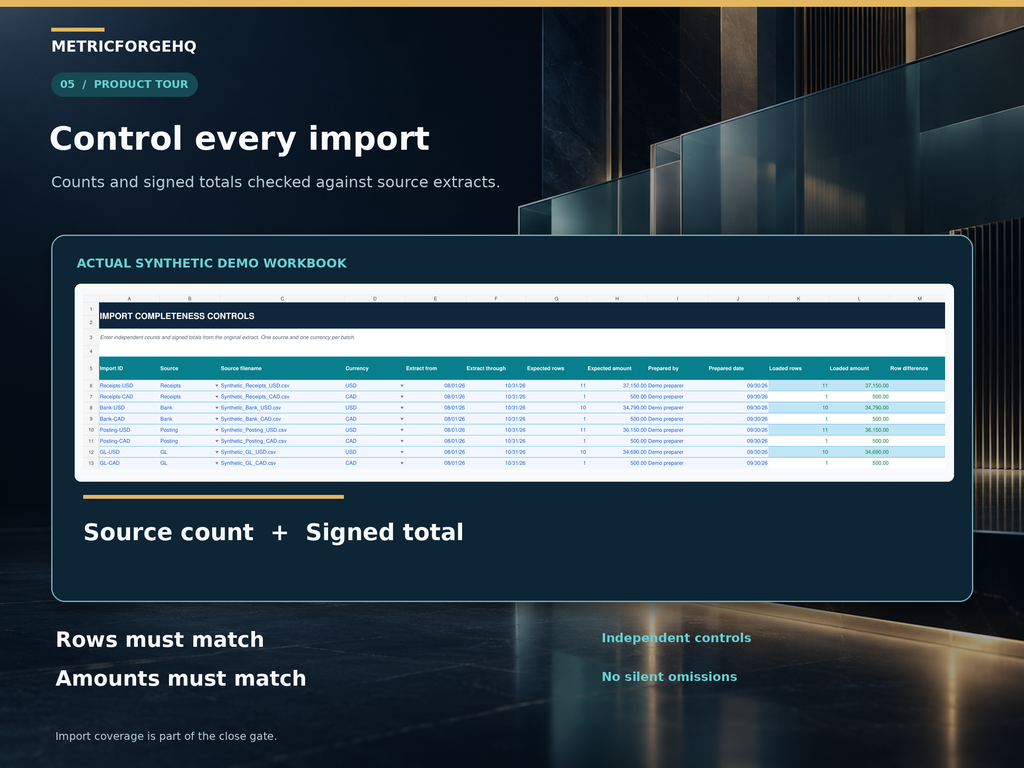Click the IMPORT COMPLETENESS CONTROLS title cell
The height and width of the screenshot is (768, 1024).
click(522, 315)
